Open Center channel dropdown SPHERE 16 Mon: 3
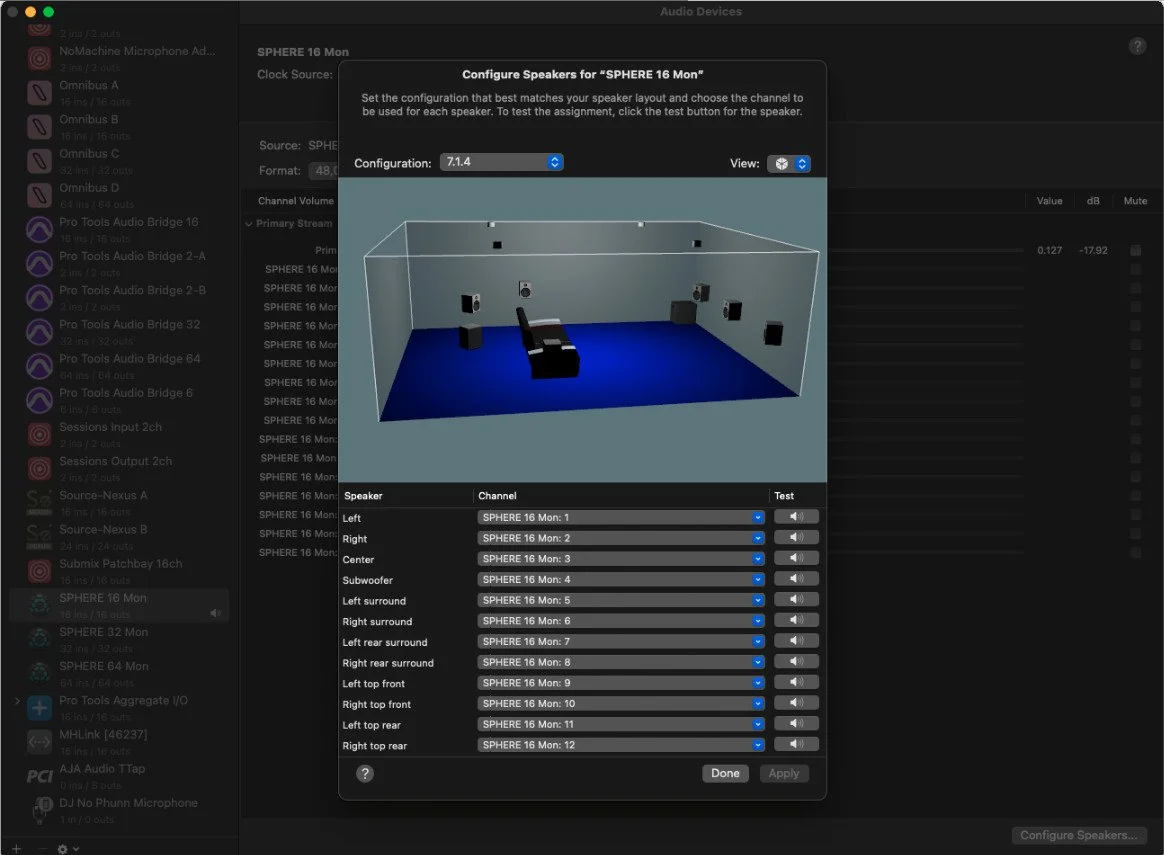1164x855 pixels. coord(621,559)
